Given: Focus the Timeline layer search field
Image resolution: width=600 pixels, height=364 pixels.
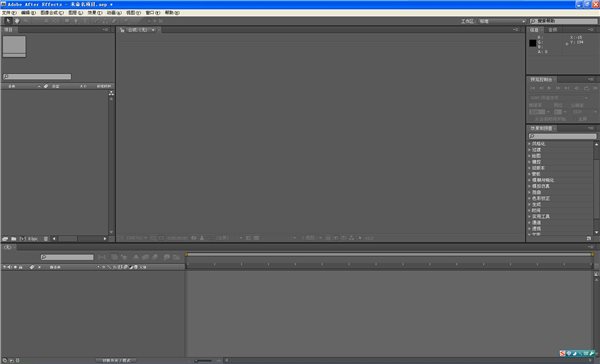Looking at the screenshot, I should (67, 257).
